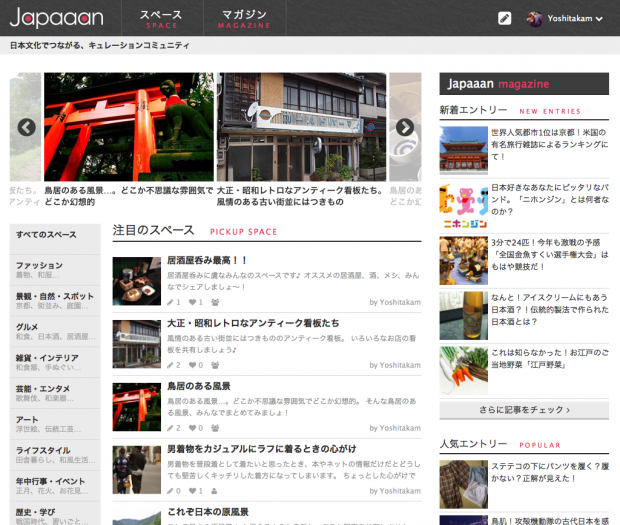Click members icon on 居酒屋呑み最高 row
Image resolution: width=620 pixels, height=525 pixels.
(215, 302)
